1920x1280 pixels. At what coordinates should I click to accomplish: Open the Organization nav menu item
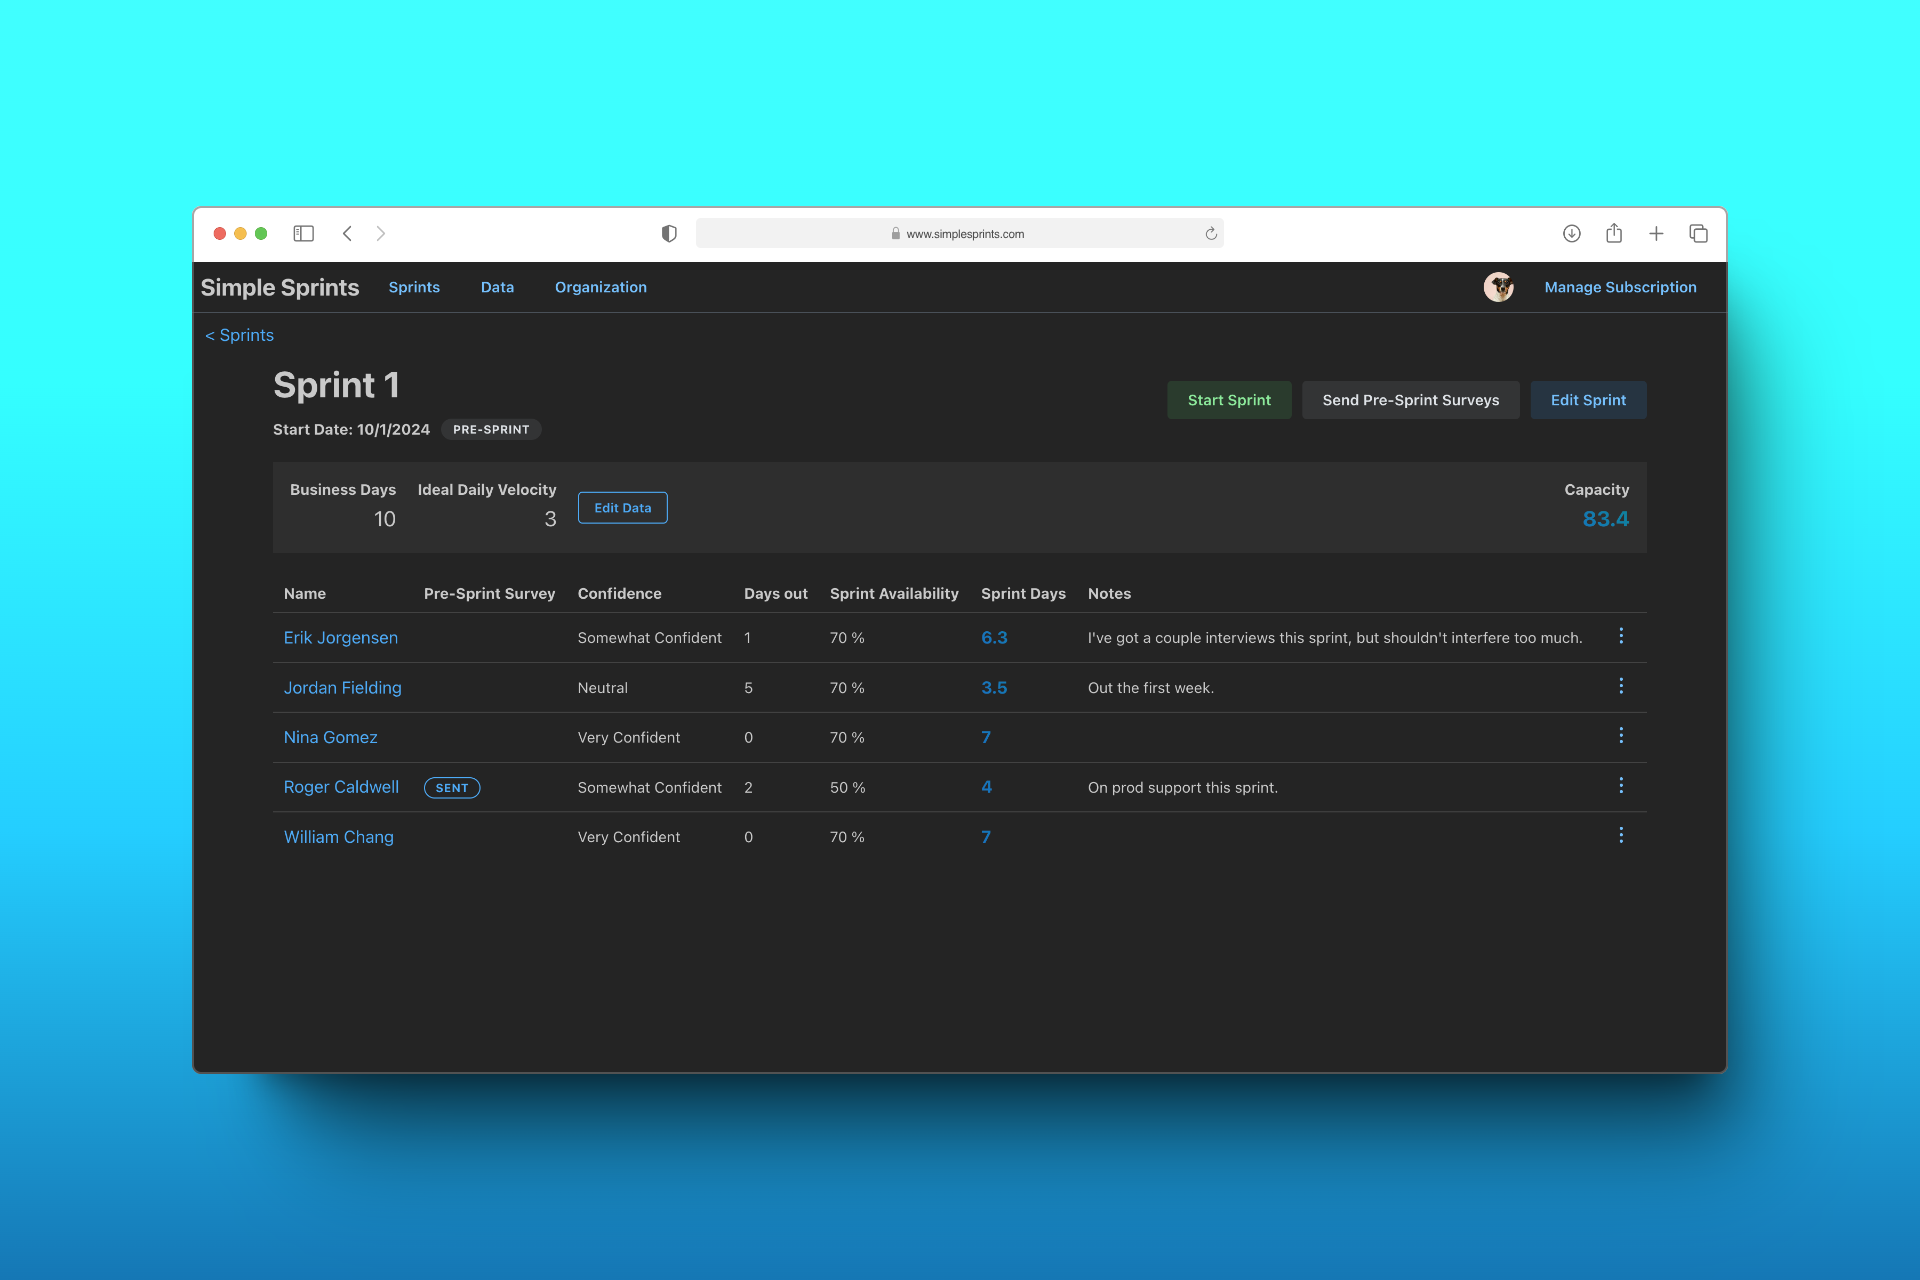601,287
